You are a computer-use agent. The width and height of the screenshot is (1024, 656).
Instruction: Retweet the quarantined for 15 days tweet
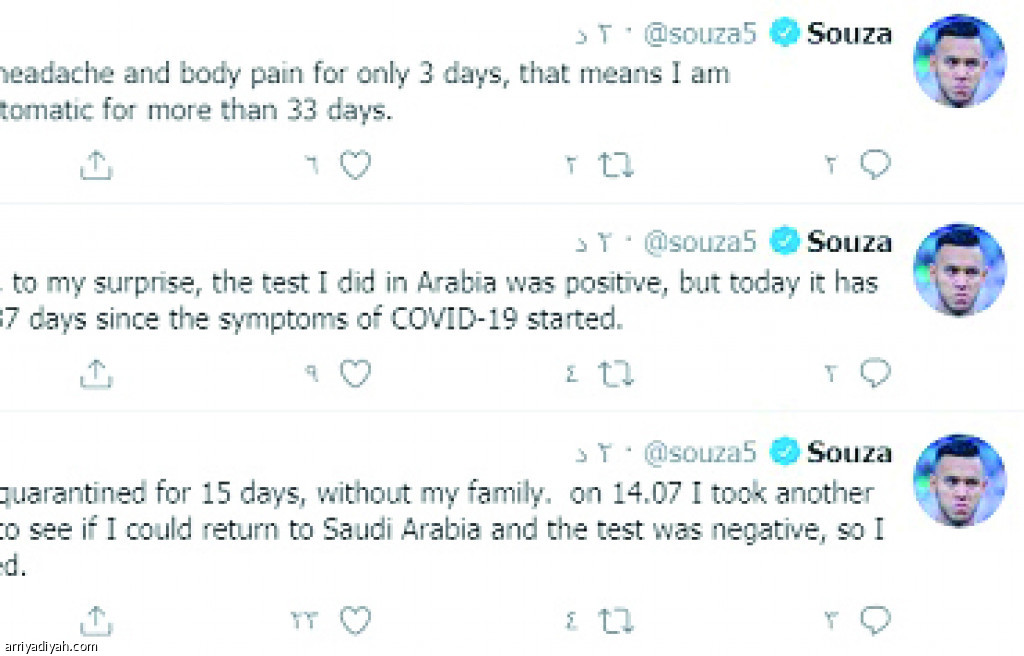coord(616,621)
